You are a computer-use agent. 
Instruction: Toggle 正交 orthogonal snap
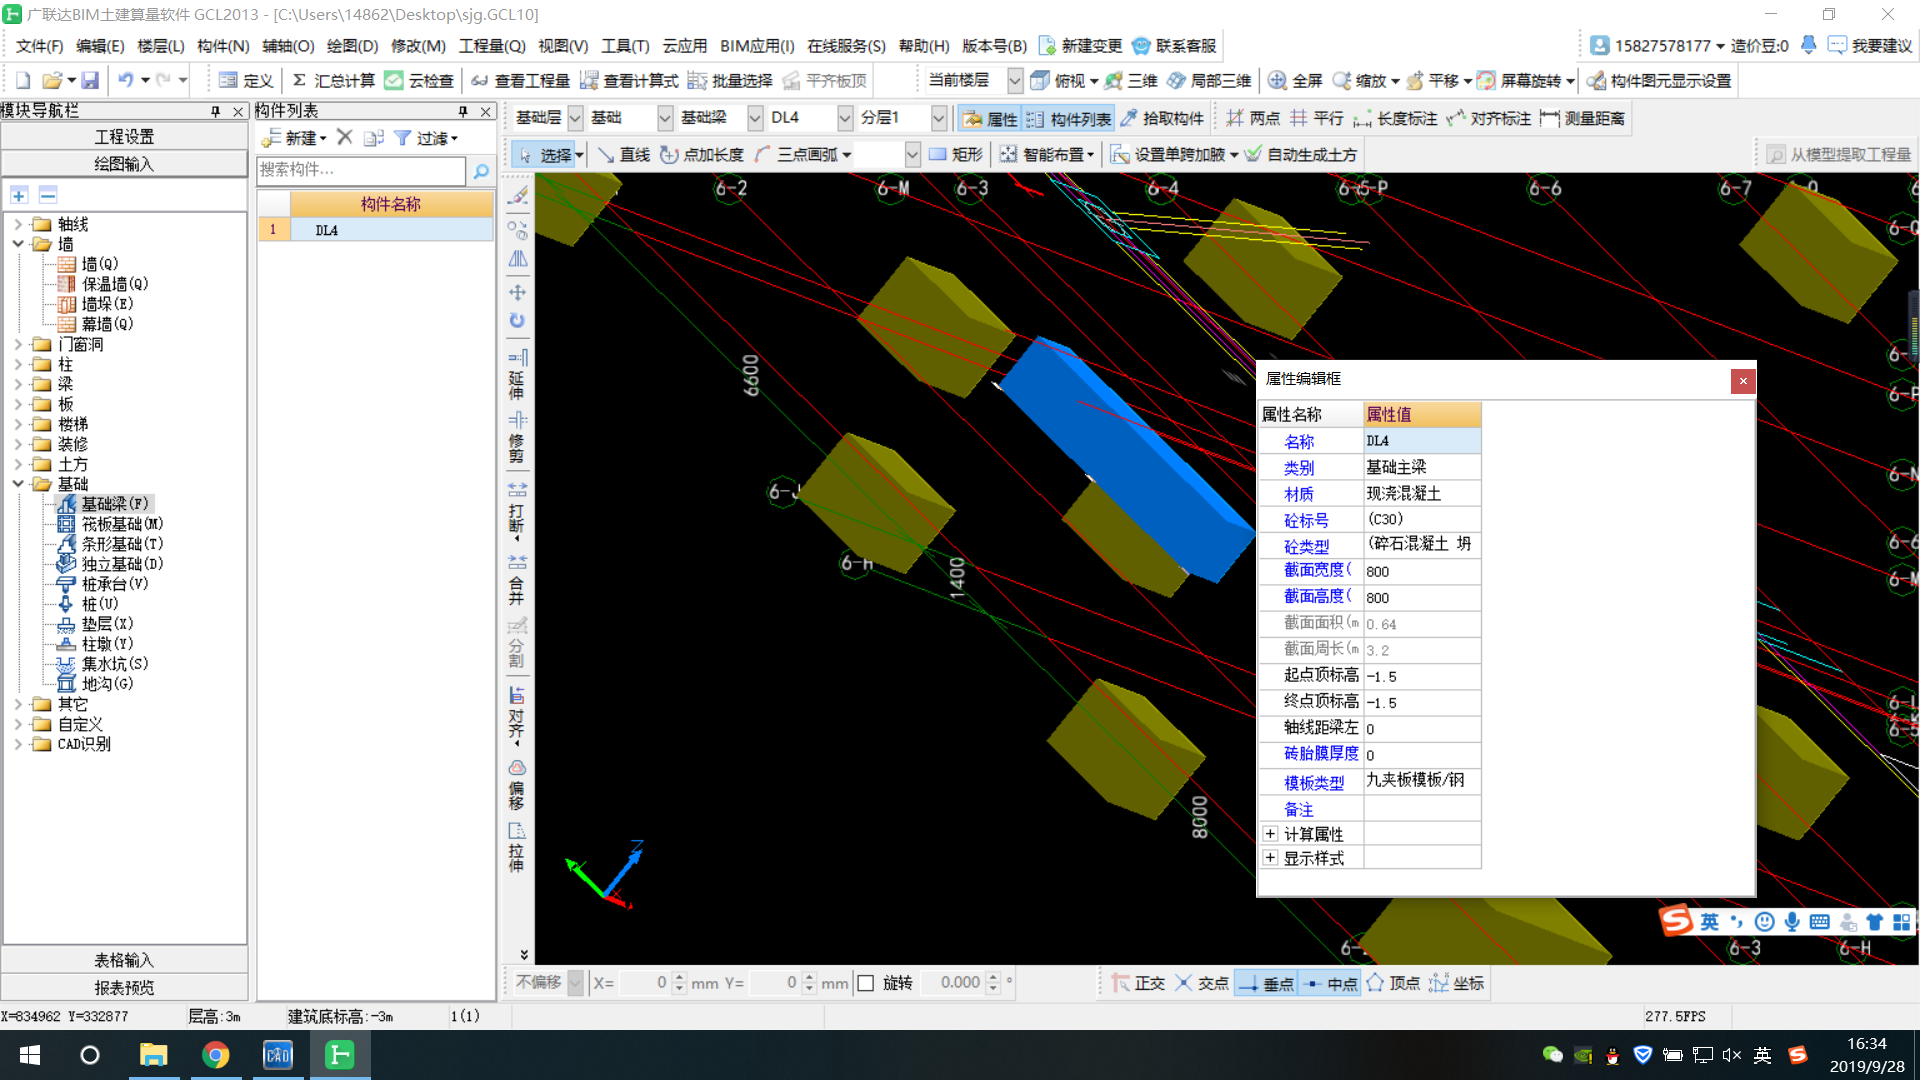(x=1139, y=983)
